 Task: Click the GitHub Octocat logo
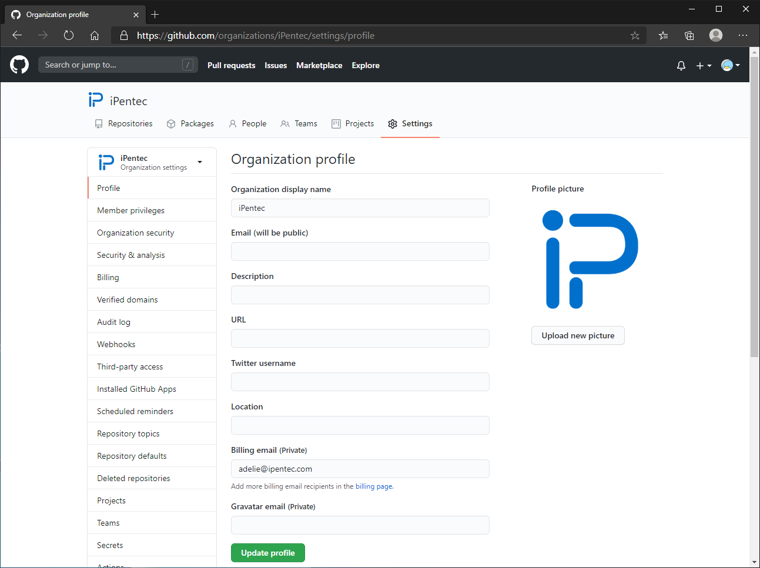19,64
